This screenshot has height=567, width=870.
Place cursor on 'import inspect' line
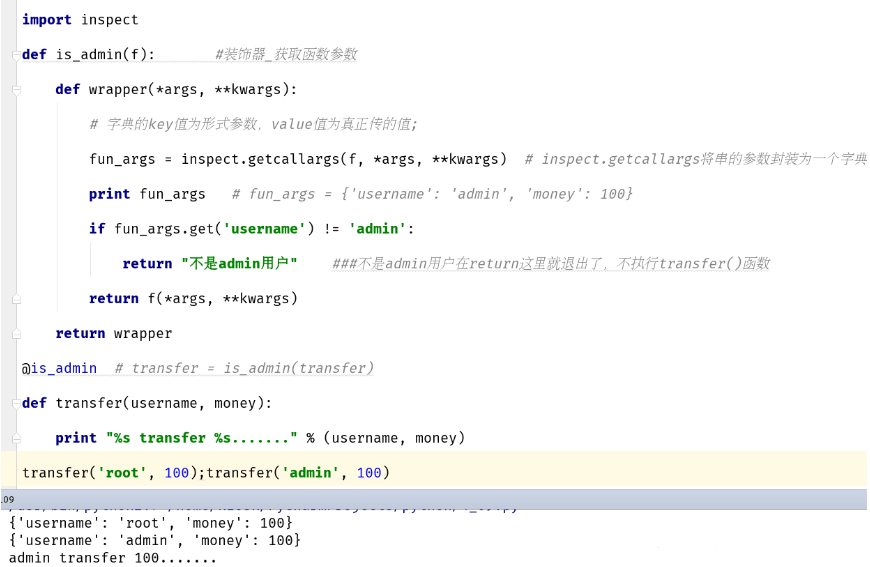tap(80, 20)
